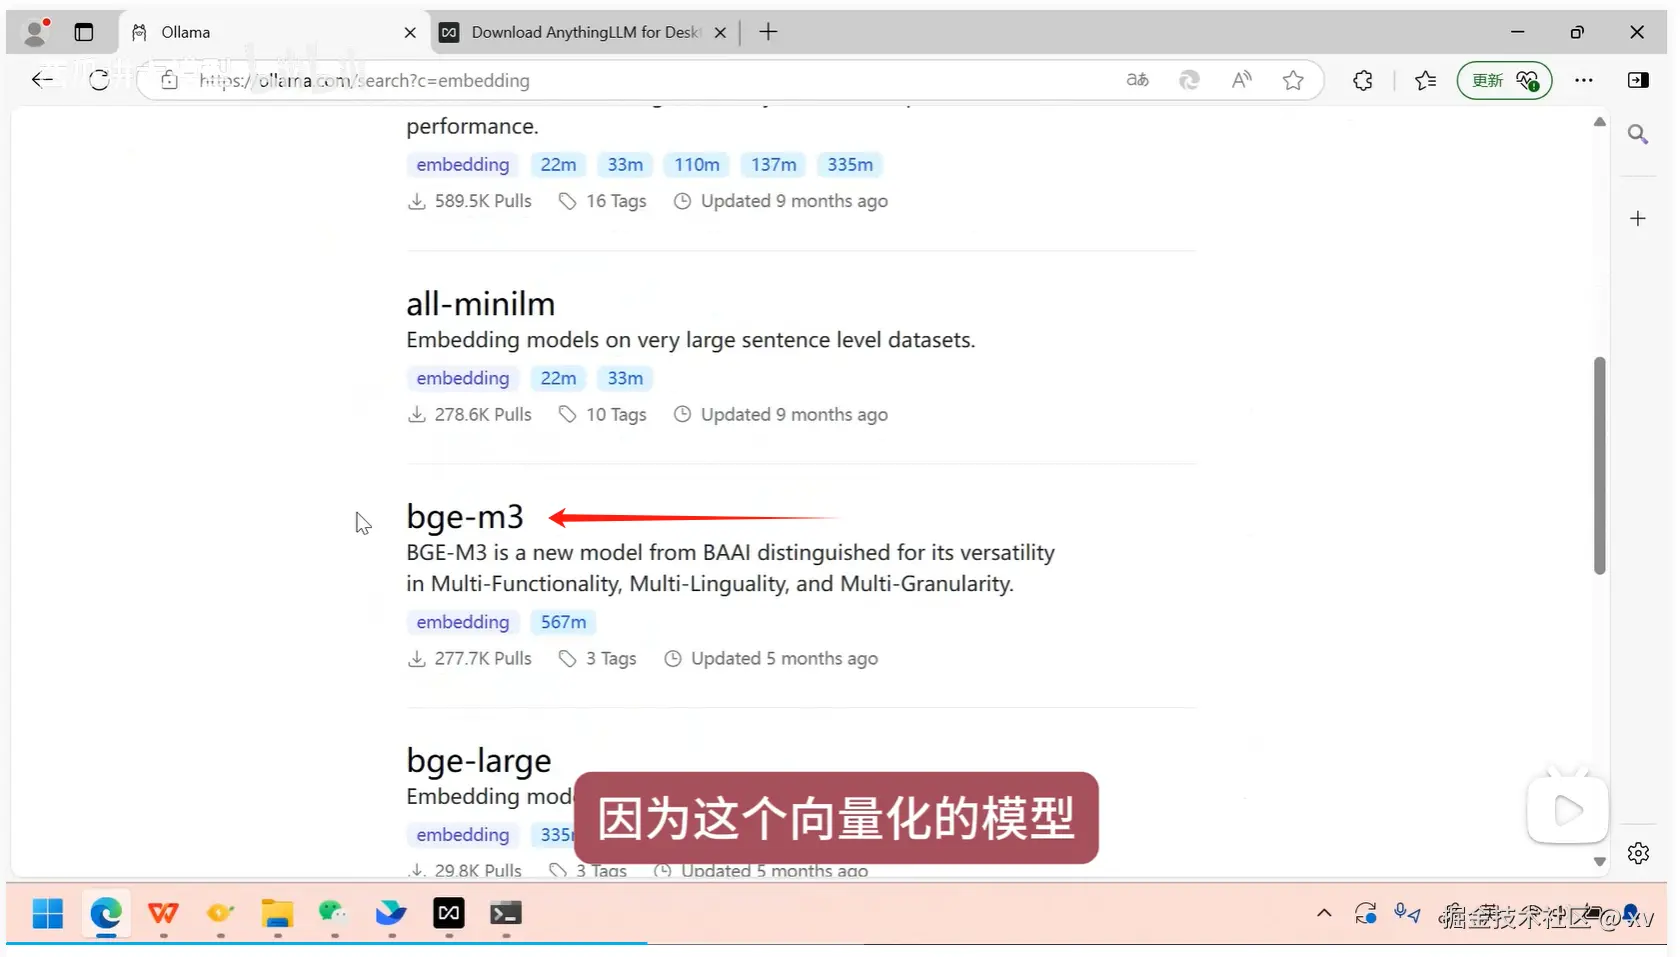Close the Download AnythingLLM tab
Screen dimensions: 1680x957
click(720, 32)
